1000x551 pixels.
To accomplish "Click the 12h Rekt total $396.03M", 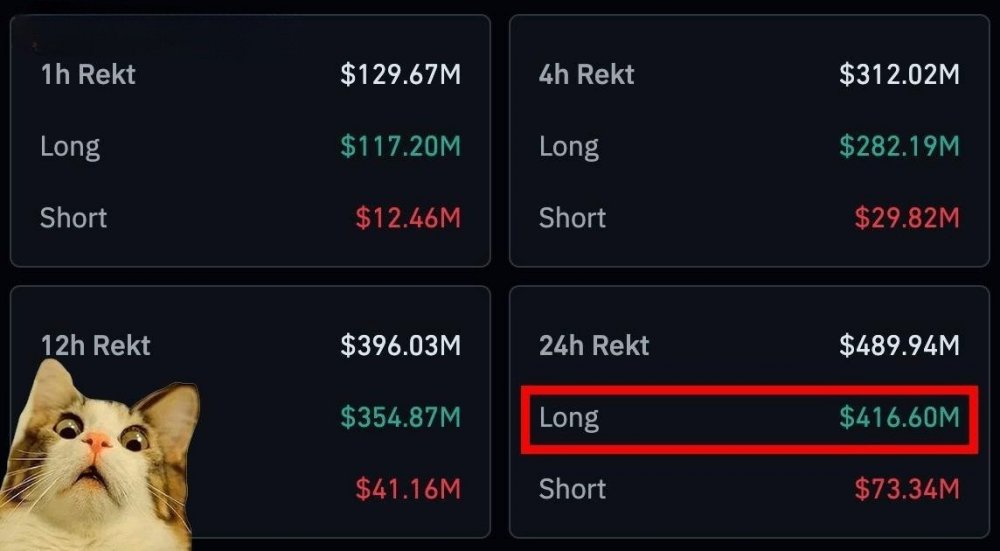I will (400, 346).
